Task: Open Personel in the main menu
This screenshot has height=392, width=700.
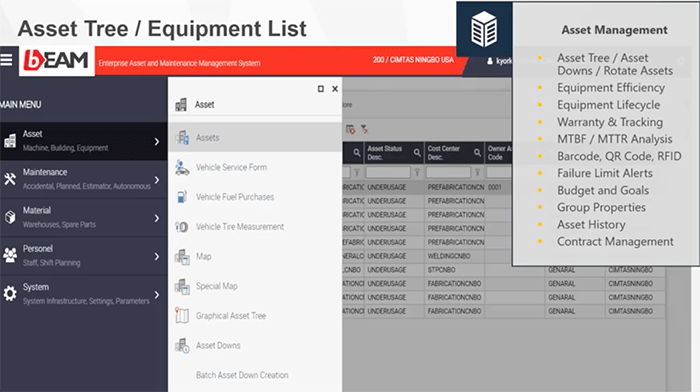Action: [83, 256]
